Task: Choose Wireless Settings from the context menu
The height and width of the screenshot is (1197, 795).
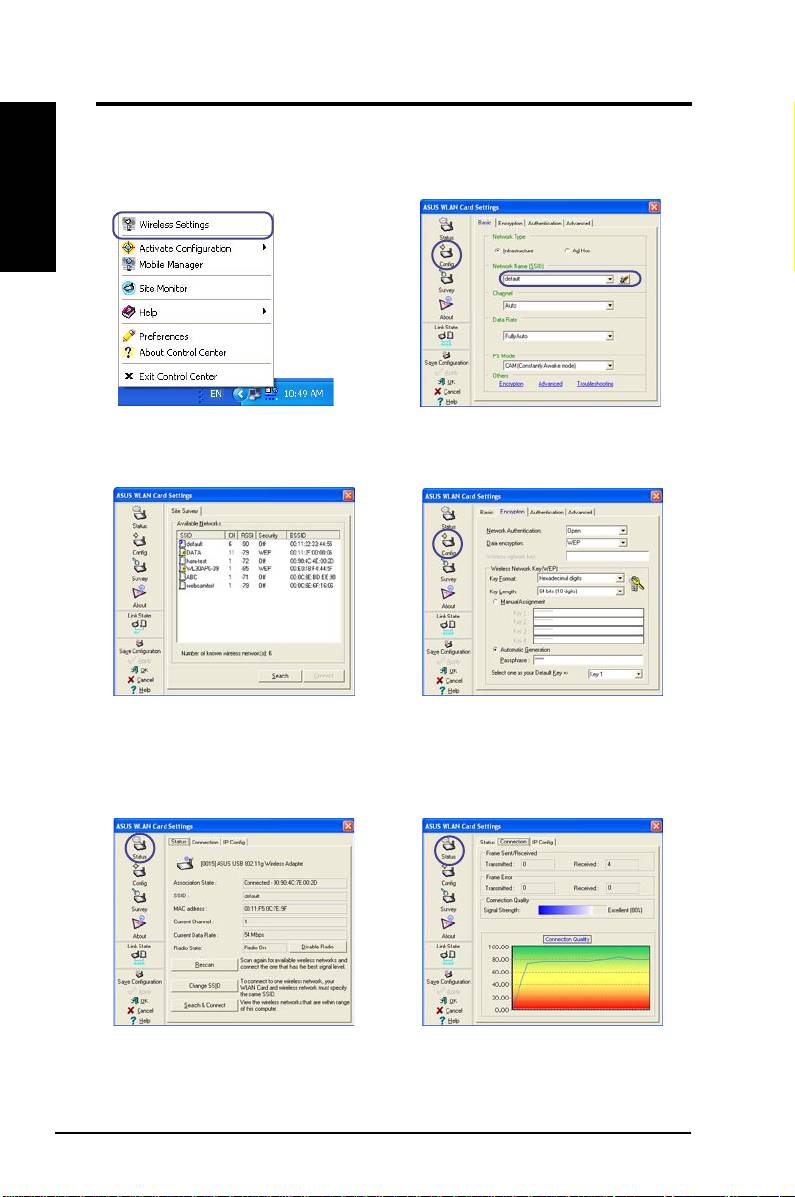Action: (x=173, y=224)
